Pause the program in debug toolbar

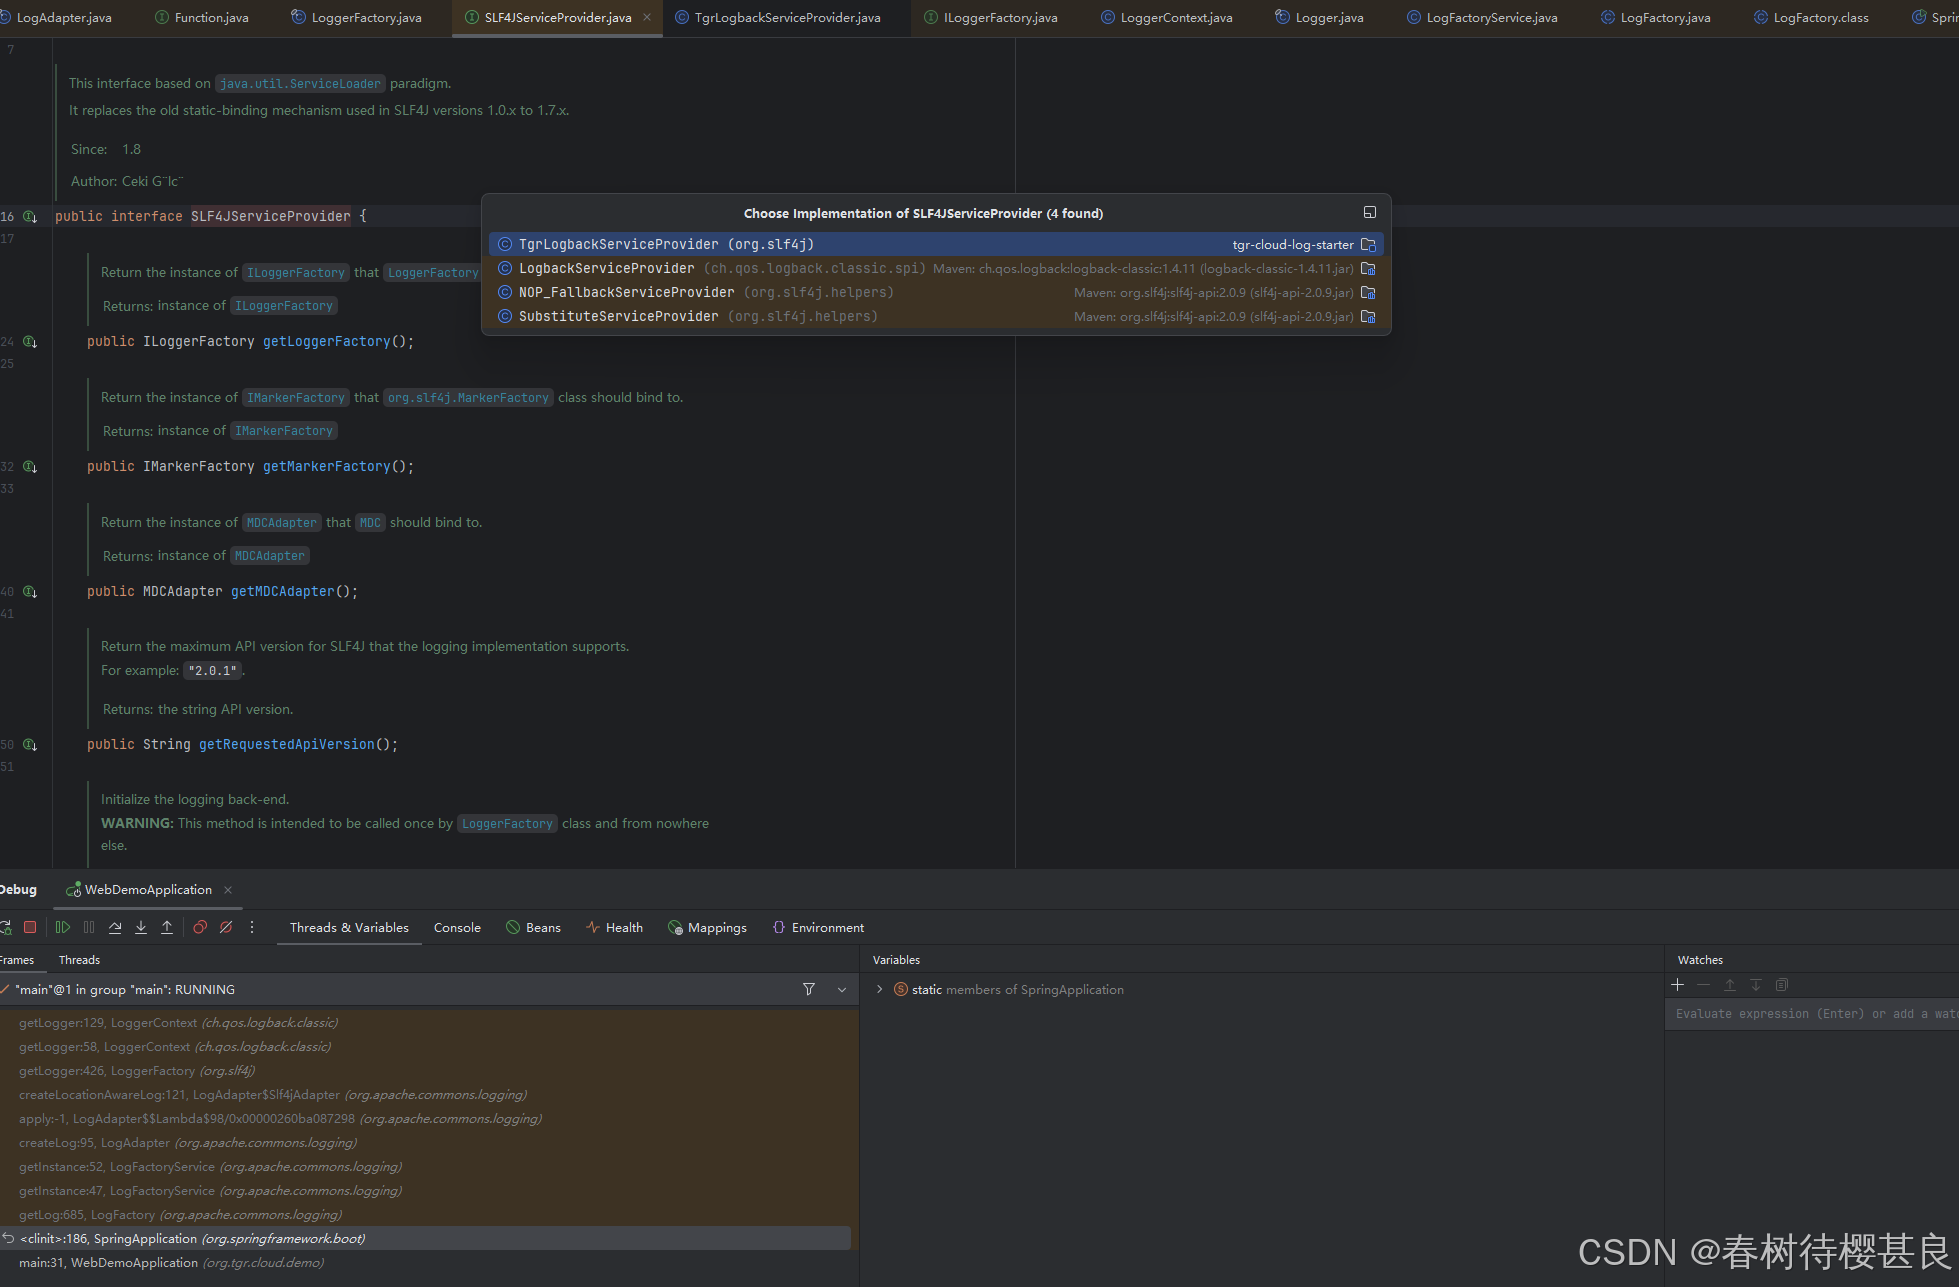[x=89, y=927]
